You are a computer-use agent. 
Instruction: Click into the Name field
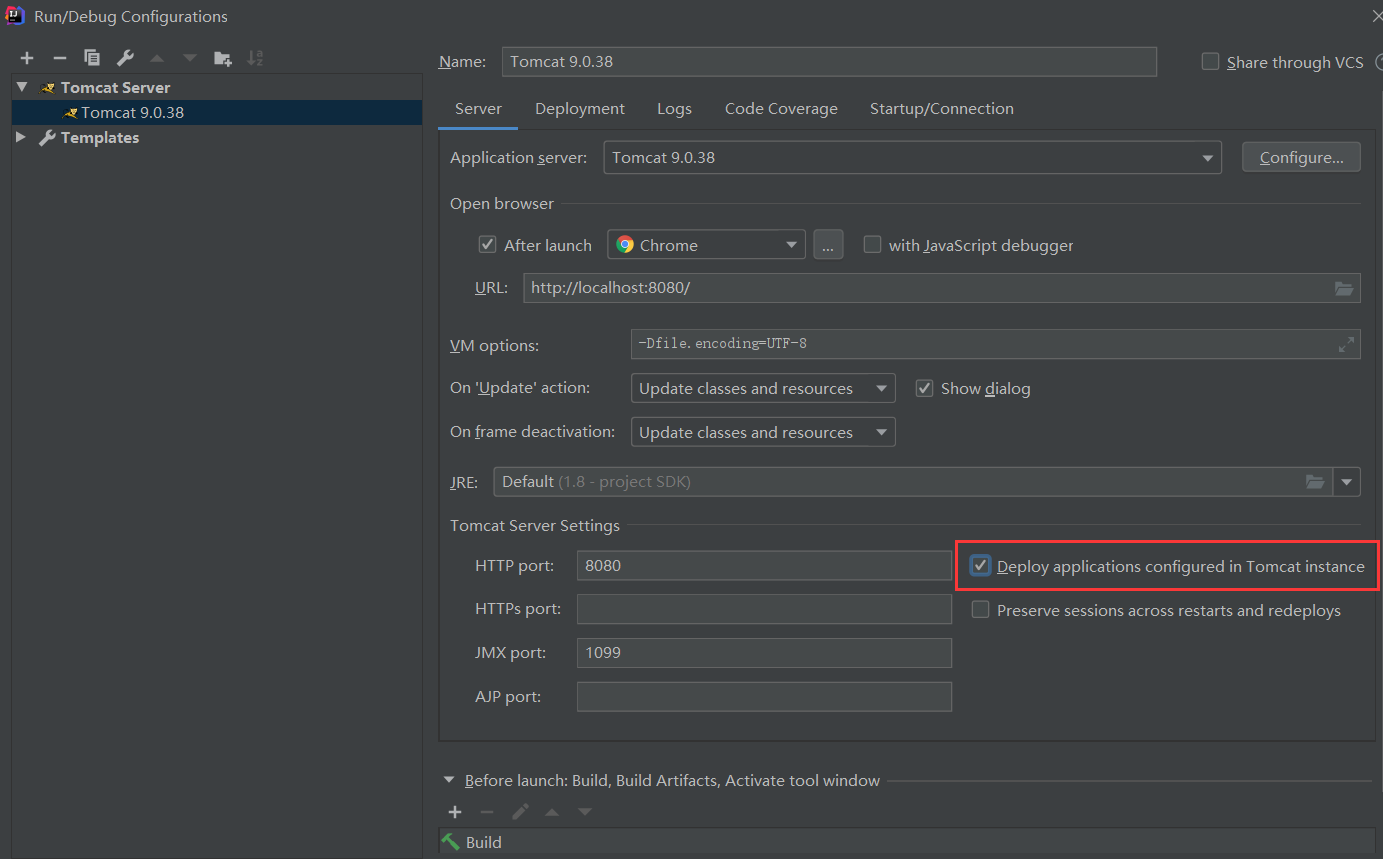[829, 62]
